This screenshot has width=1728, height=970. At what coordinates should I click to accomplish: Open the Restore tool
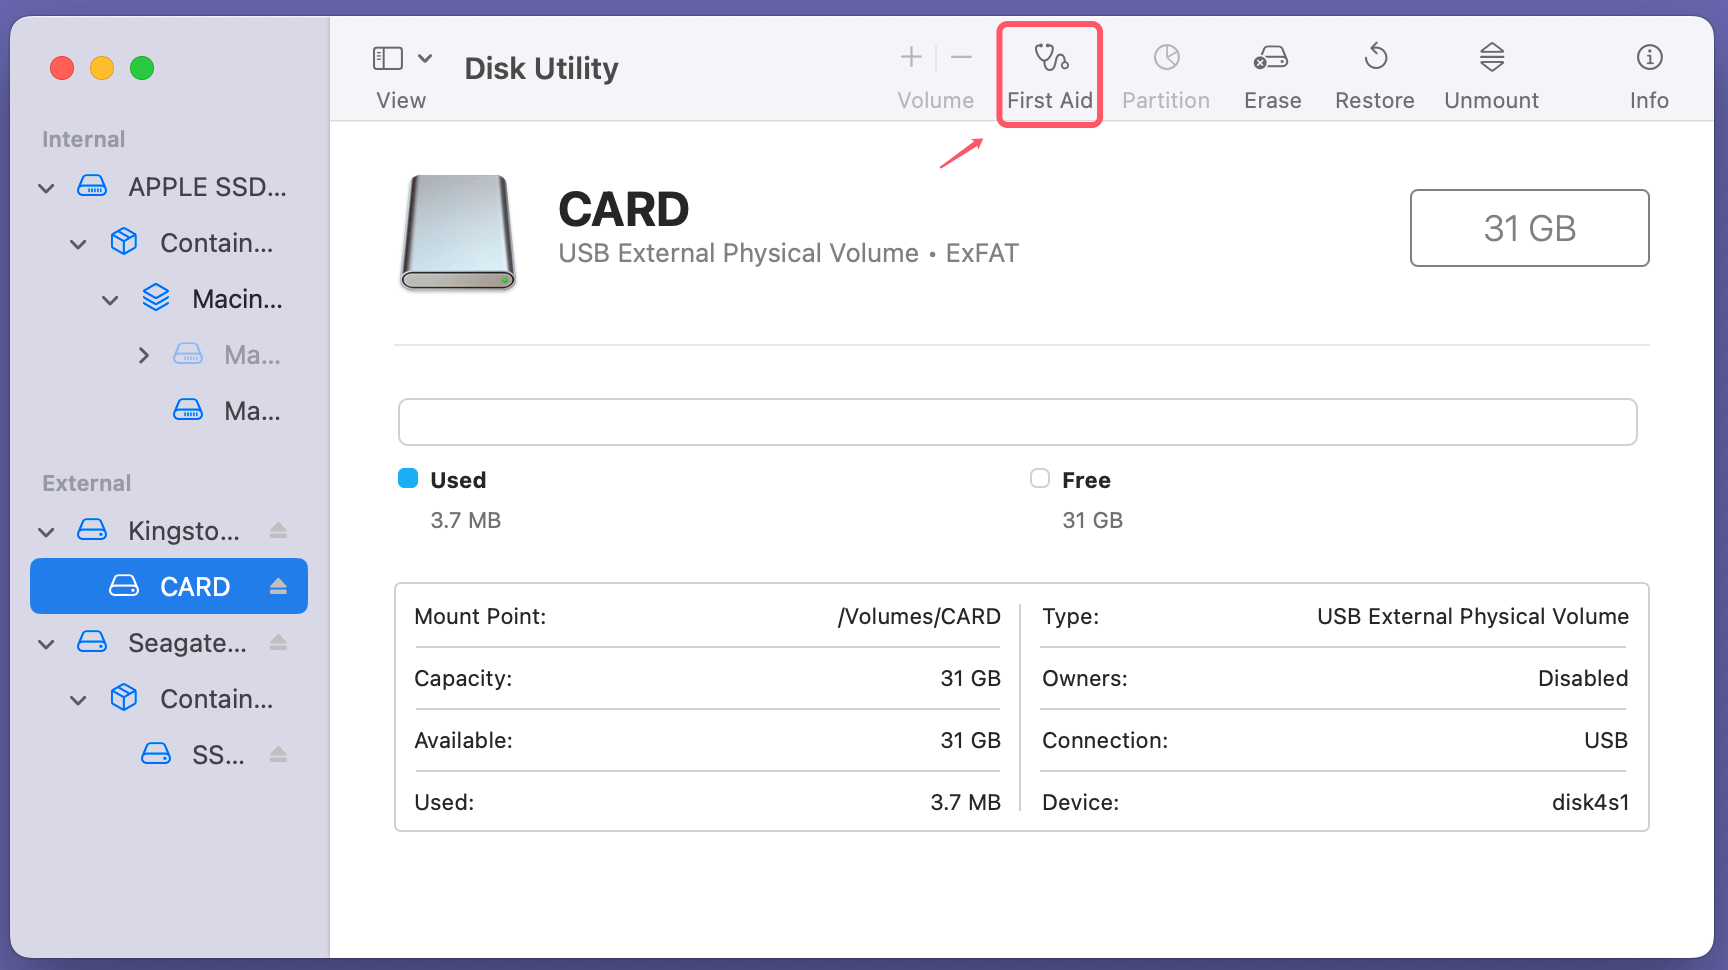pos(1374,72)
